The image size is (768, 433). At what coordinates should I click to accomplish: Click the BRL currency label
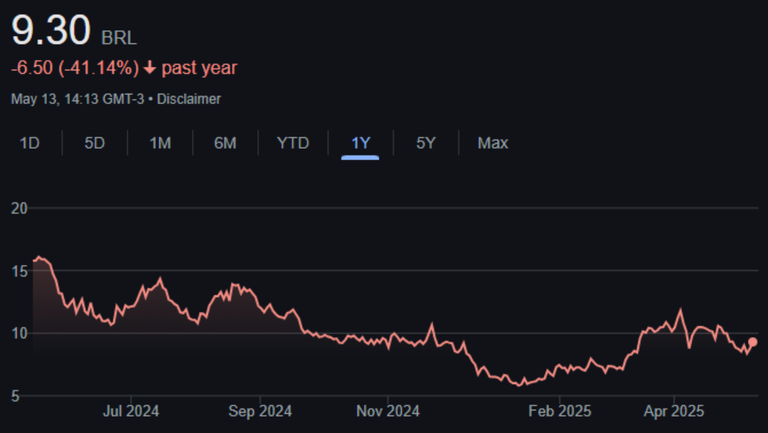pyautogui.click(x=119, y=38)
